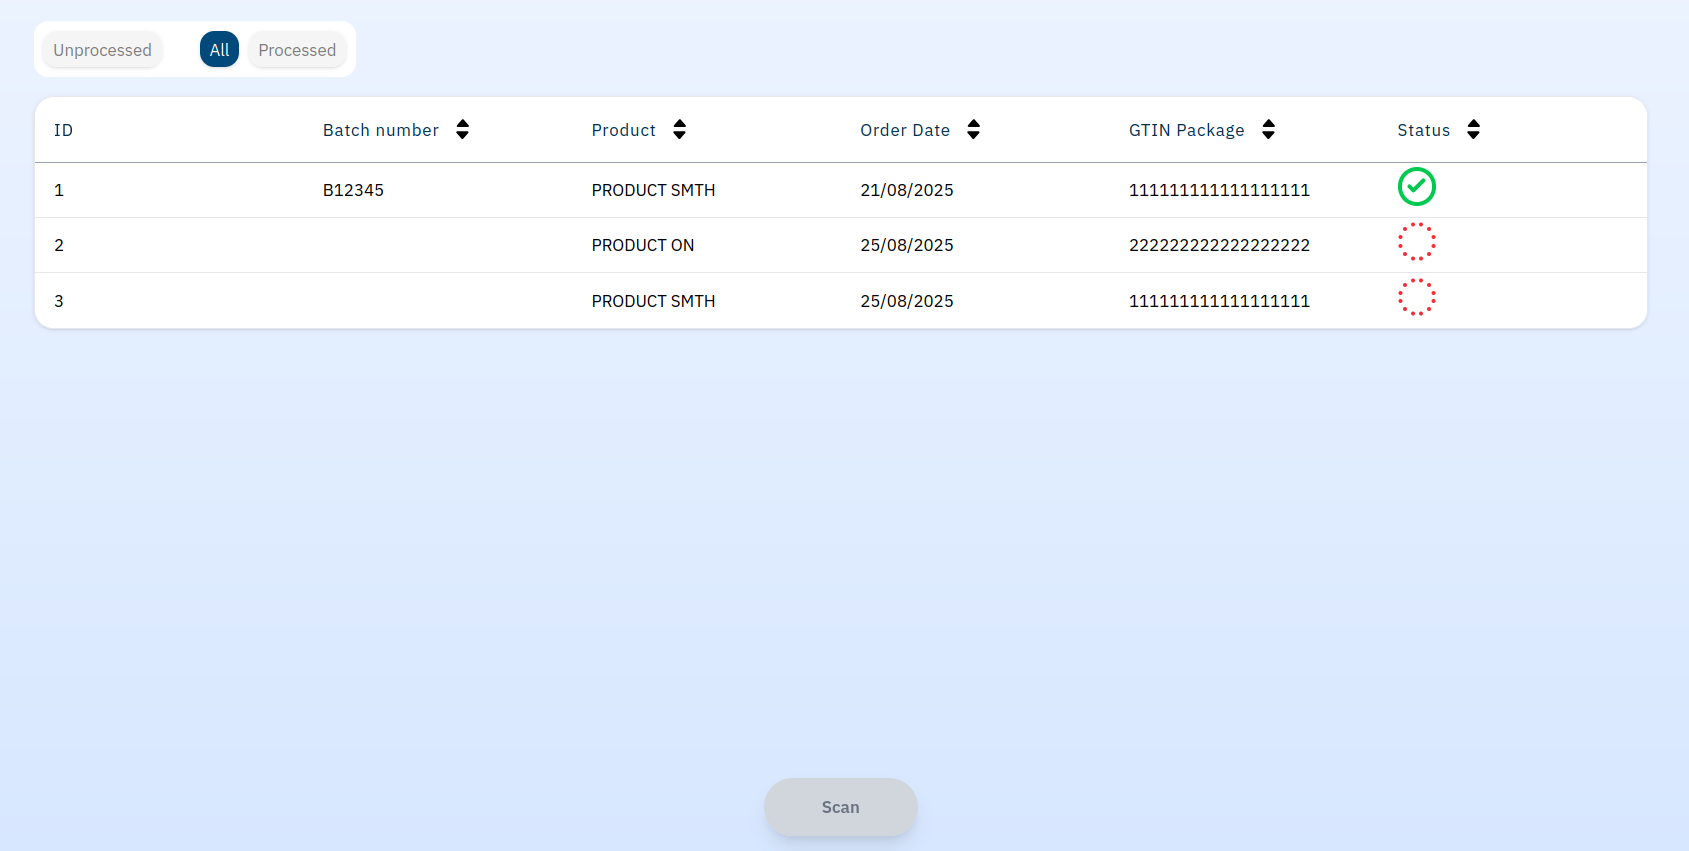Screen dimensions: 1689x851
Task: Click the Status column sort icon
Action: pos(1473,130)
